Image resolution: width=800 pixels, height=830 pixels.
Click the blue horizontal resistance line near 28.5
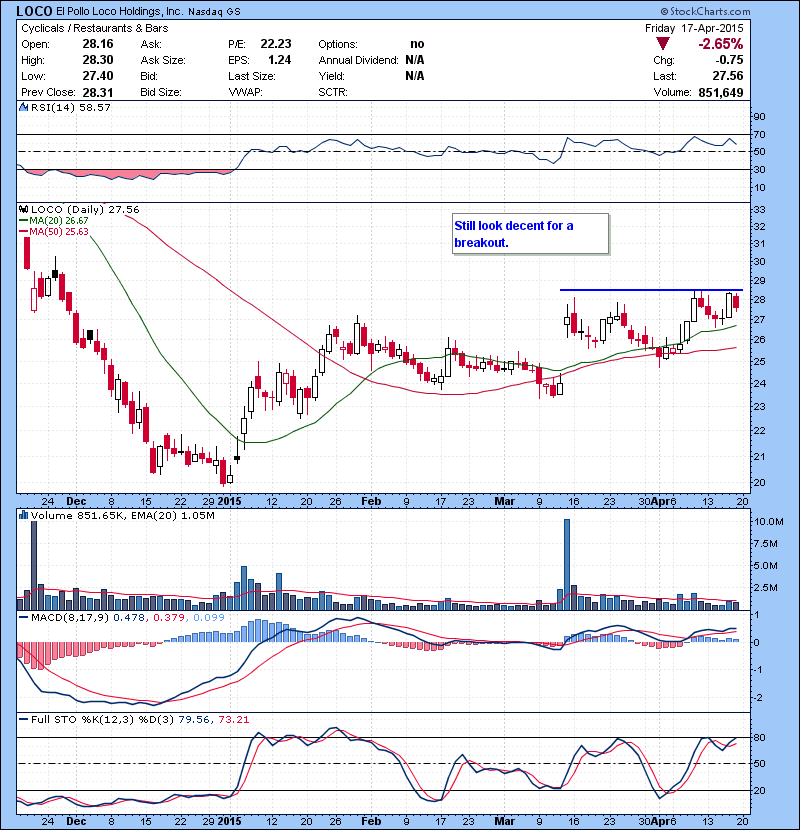pyautogui.click(x=651, y=290)
